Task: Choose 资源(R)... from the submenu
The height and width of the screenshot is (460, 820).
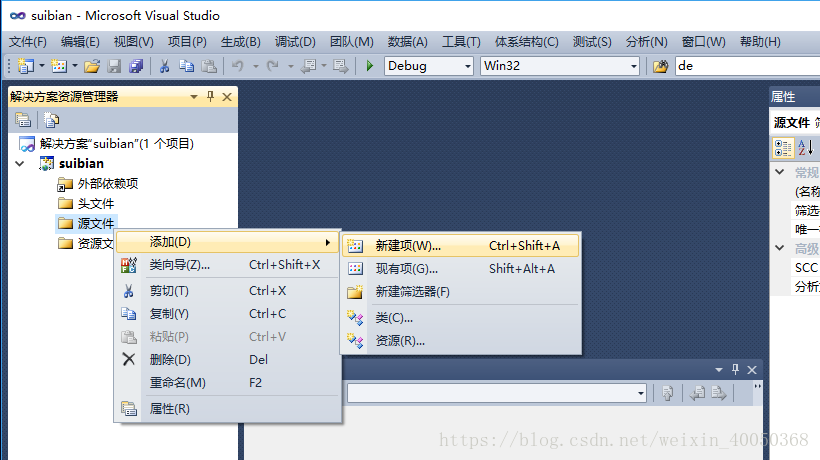Action: pyautogui.click(x=460, y=341)
